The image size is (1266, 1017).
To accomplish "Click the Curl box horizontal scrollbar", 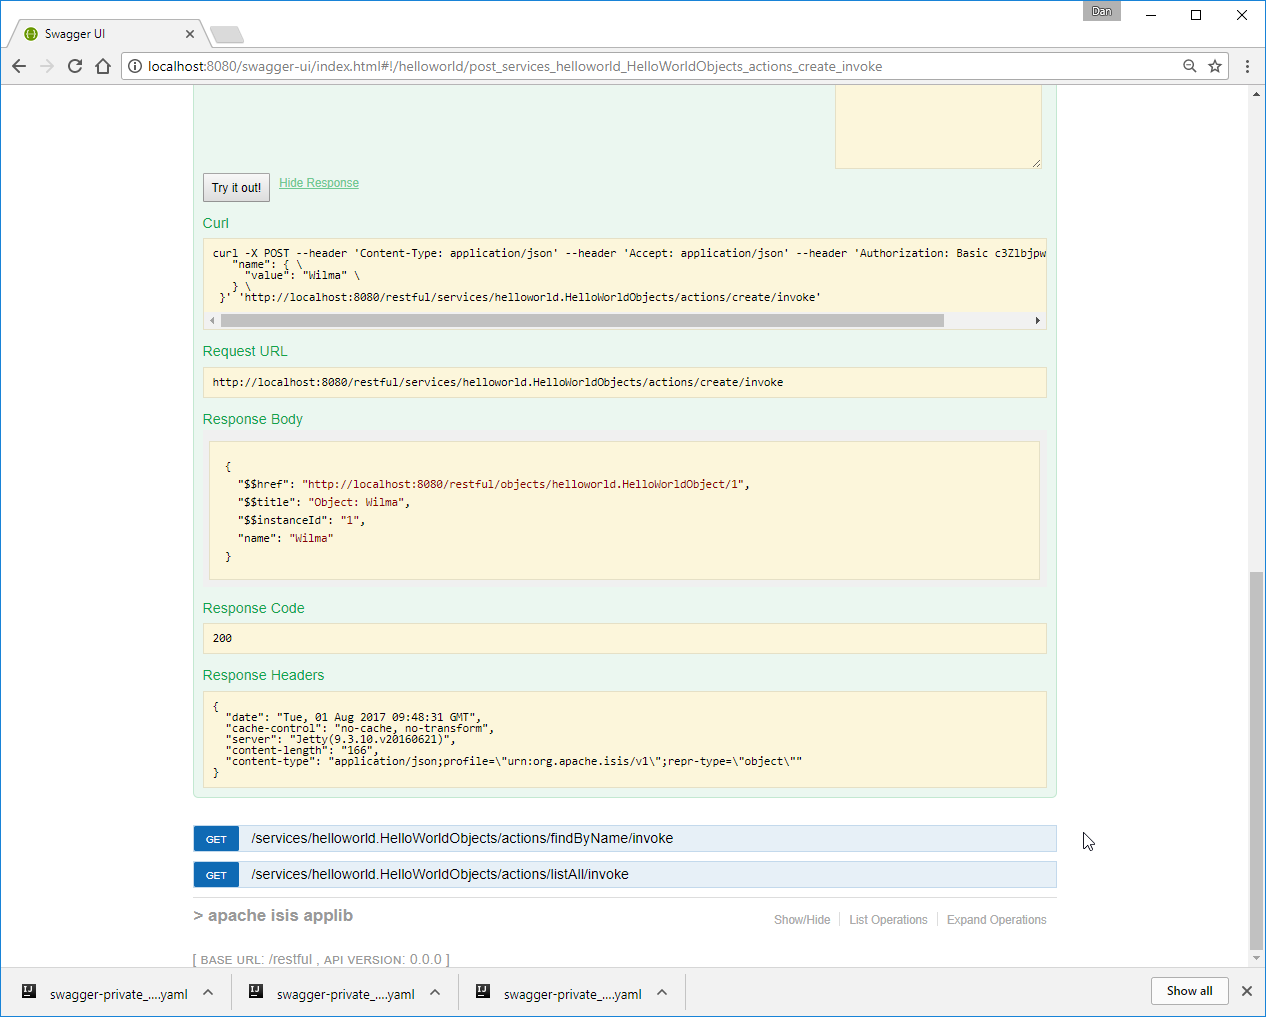I will coord(582,321).
